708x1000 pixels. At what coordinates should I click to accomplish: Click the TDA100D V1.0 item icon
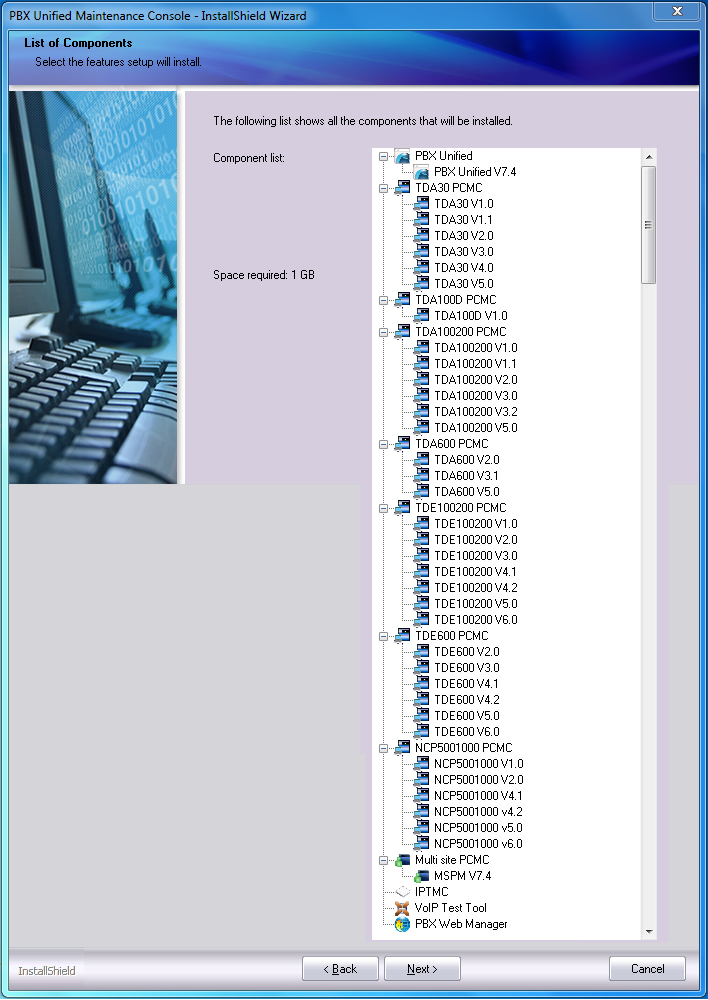[x=421, y=315]
